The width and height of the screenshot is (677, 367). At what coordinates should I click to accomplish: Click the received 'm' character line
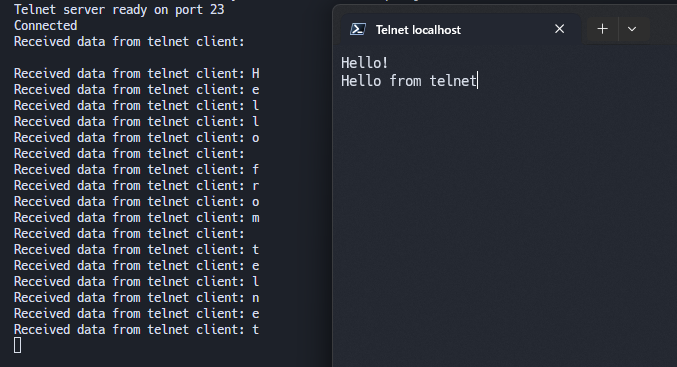pyautogui.click(x=136, y=217)
